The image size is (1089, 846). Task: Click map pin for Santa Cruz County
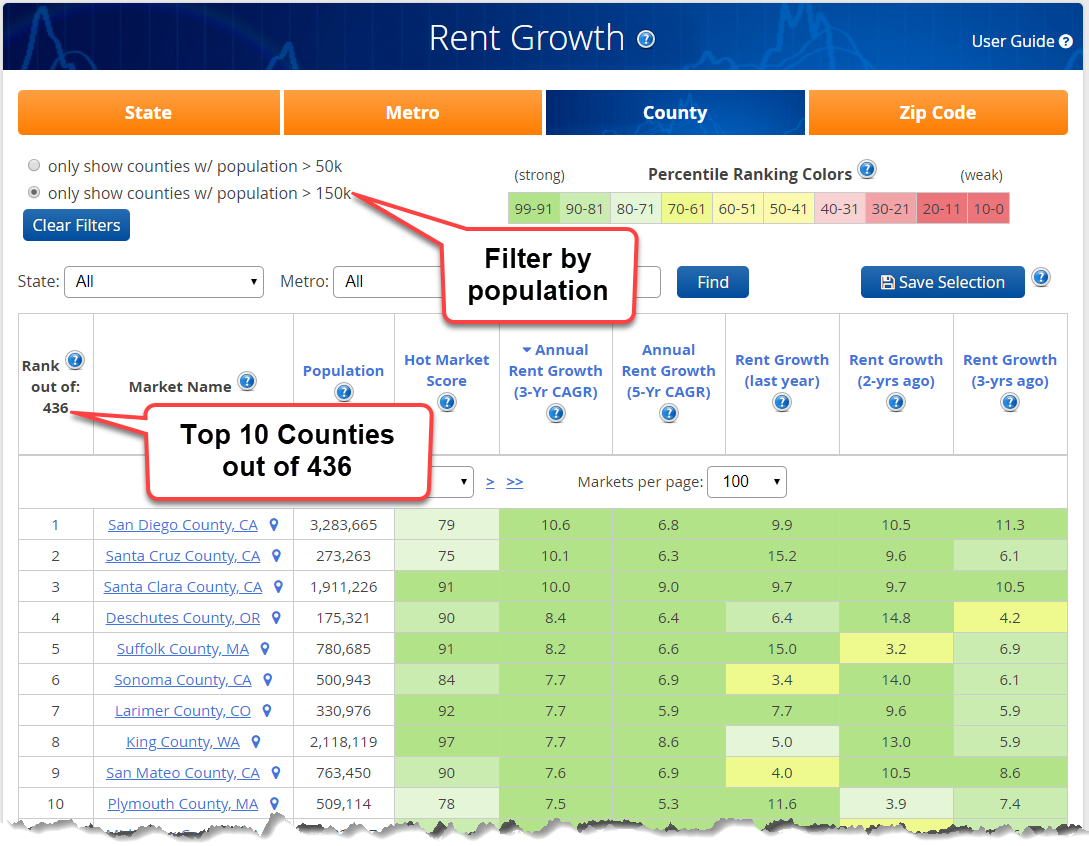(x=276, y=556)
